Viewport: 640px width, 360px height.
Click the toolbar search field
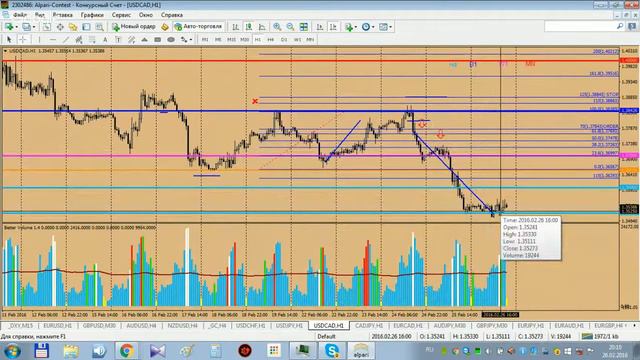(580, 27)
